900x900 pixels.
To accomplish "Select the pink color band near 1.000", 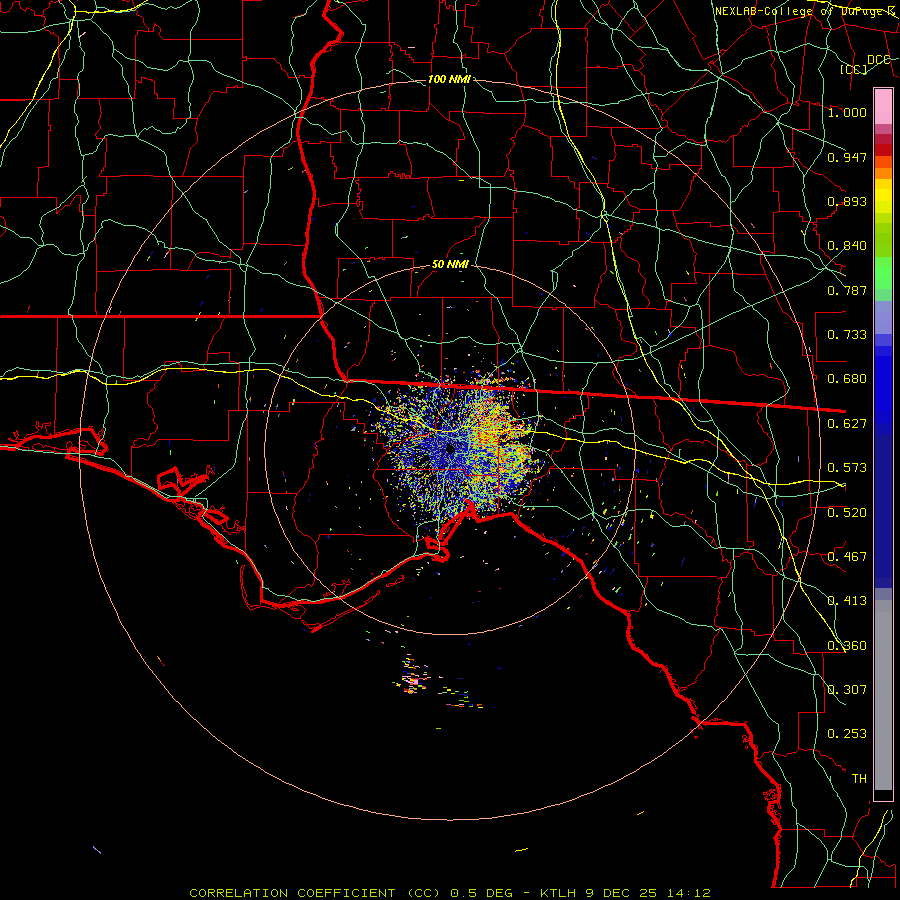I will pyautogui.click(x=883, y=106).
